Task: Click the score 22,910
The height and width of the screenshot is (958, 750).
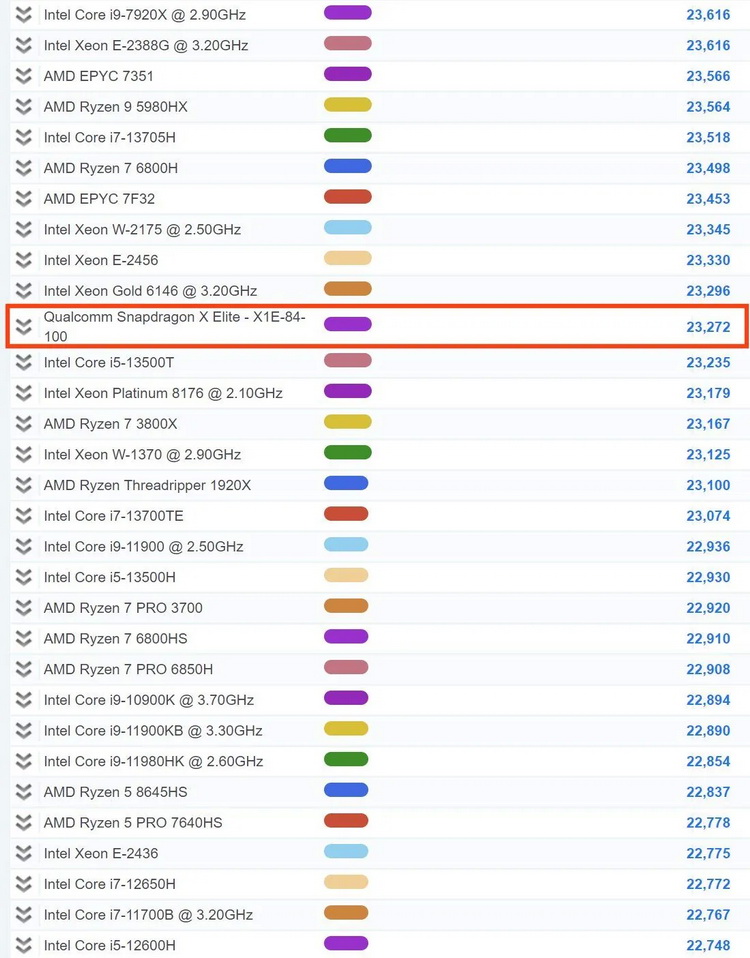Action: click(708, 638)
